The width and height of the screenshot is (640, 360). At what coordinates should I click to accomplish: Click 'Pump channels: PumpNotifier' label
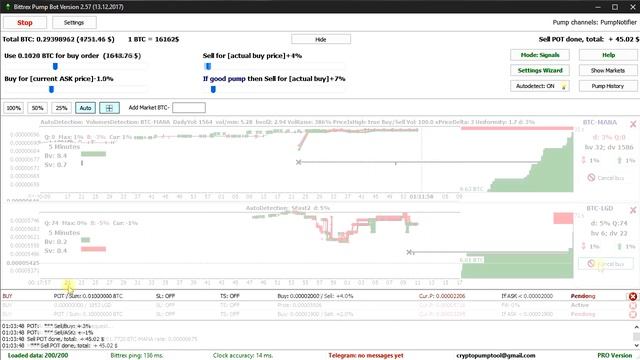(594, 22)
